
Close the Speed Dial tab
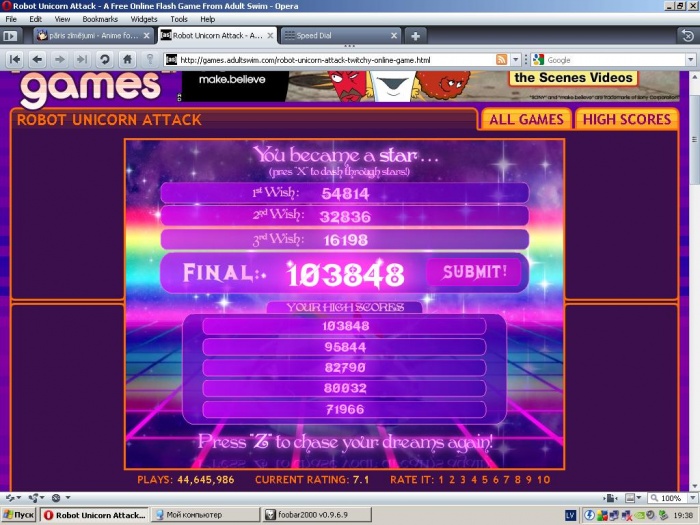pyautogui.click(x=394, y=36)
